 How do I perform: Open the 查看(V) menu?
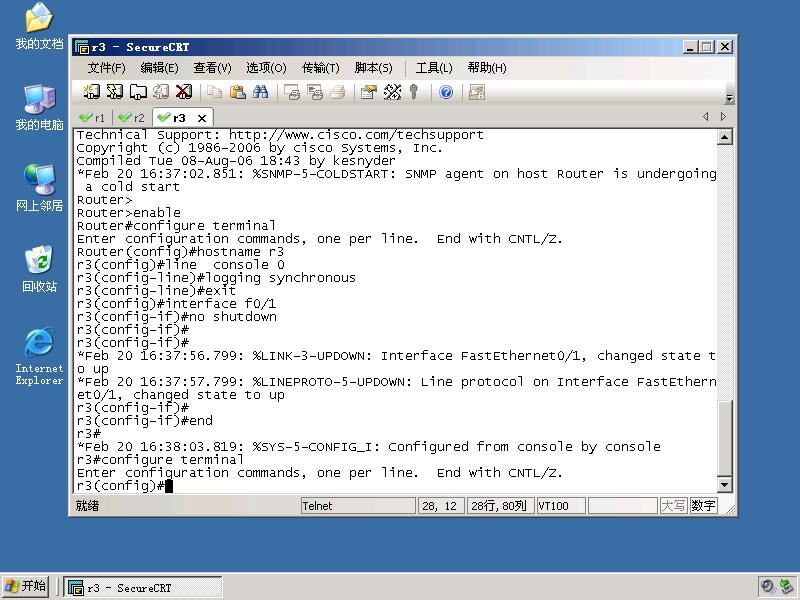[212, 68]
